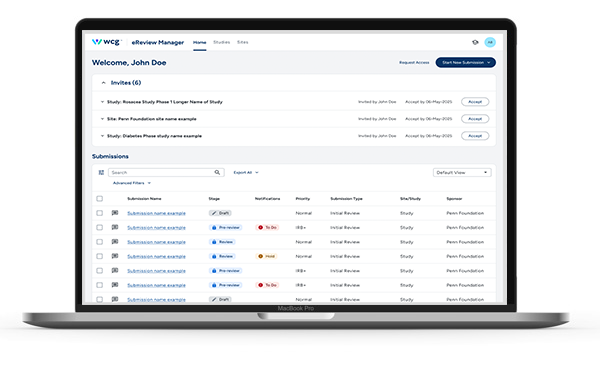The width and height of the screenshot is (600, 367).
Task: Click the WCG logo
Action: [106, 42]
